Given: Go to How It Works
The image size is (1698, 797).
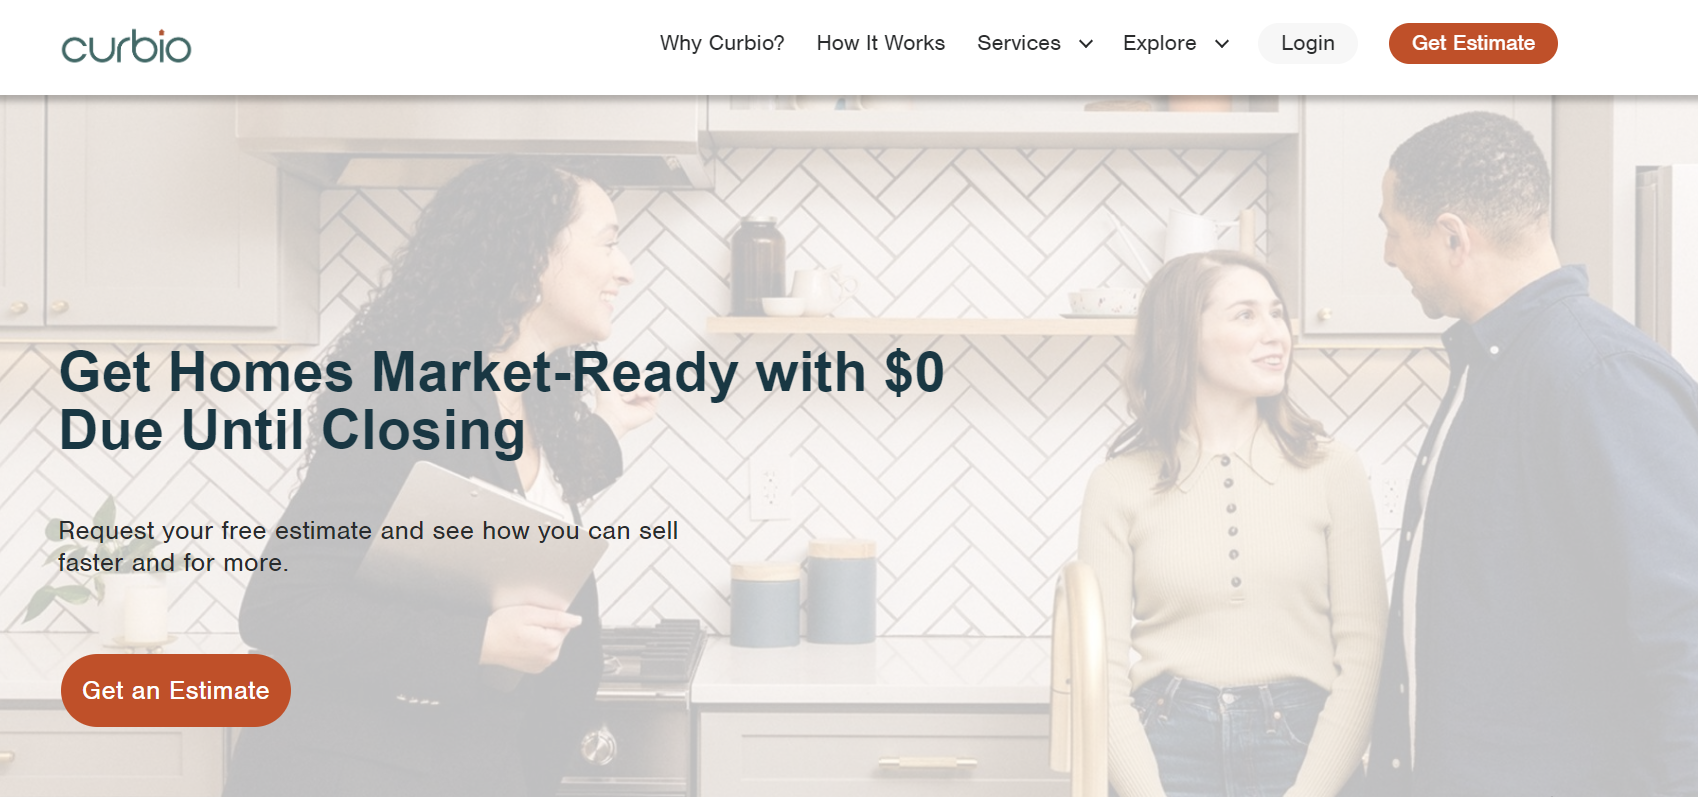Looking at the screenshot, I should coord(880,43).
